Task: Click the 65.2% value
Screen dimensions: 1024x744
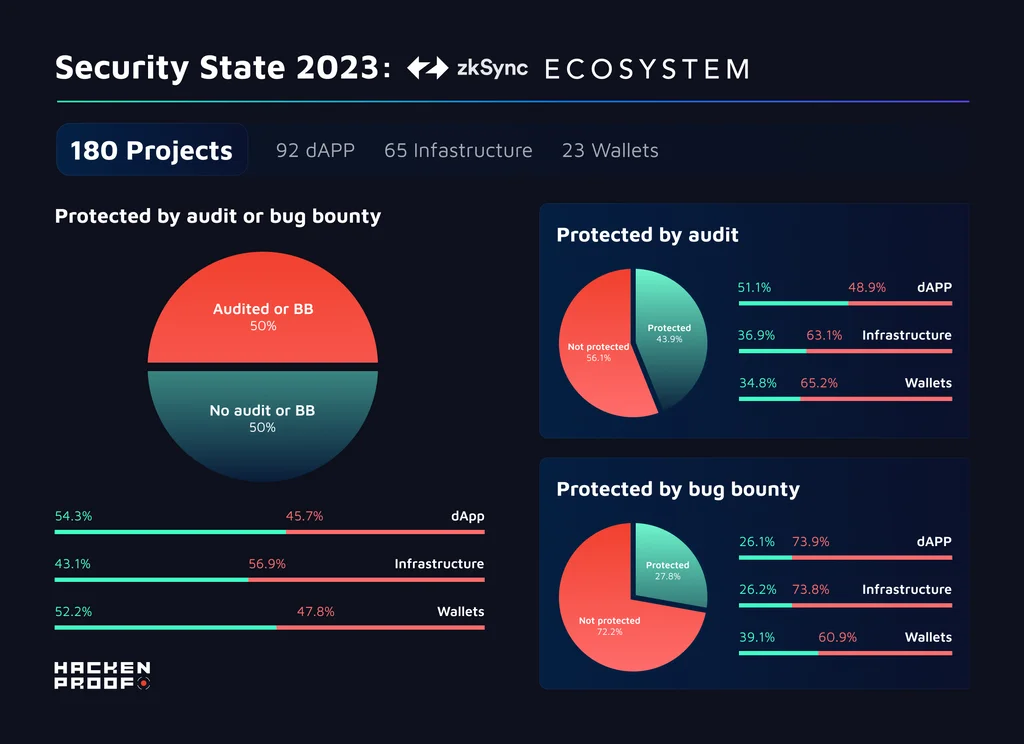Action: [x=820, y=383]
